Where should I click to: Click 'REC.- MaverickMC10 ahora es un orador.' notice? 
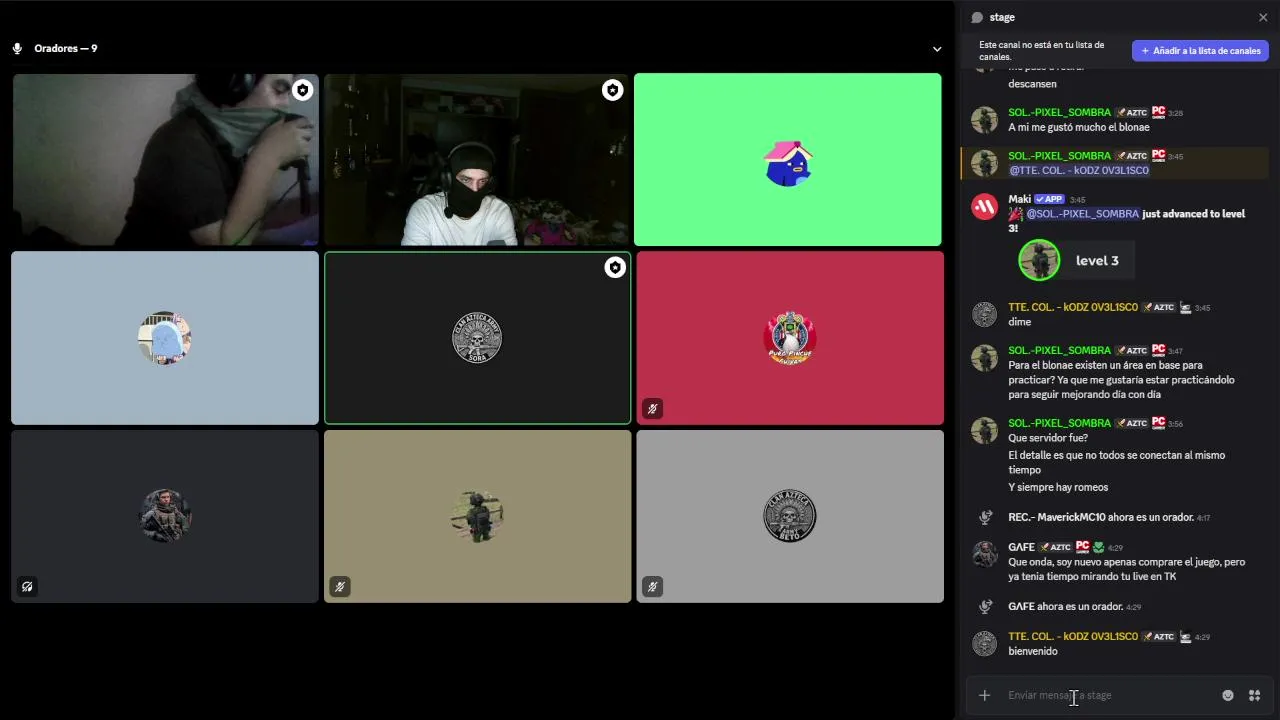click(1101, 517)
